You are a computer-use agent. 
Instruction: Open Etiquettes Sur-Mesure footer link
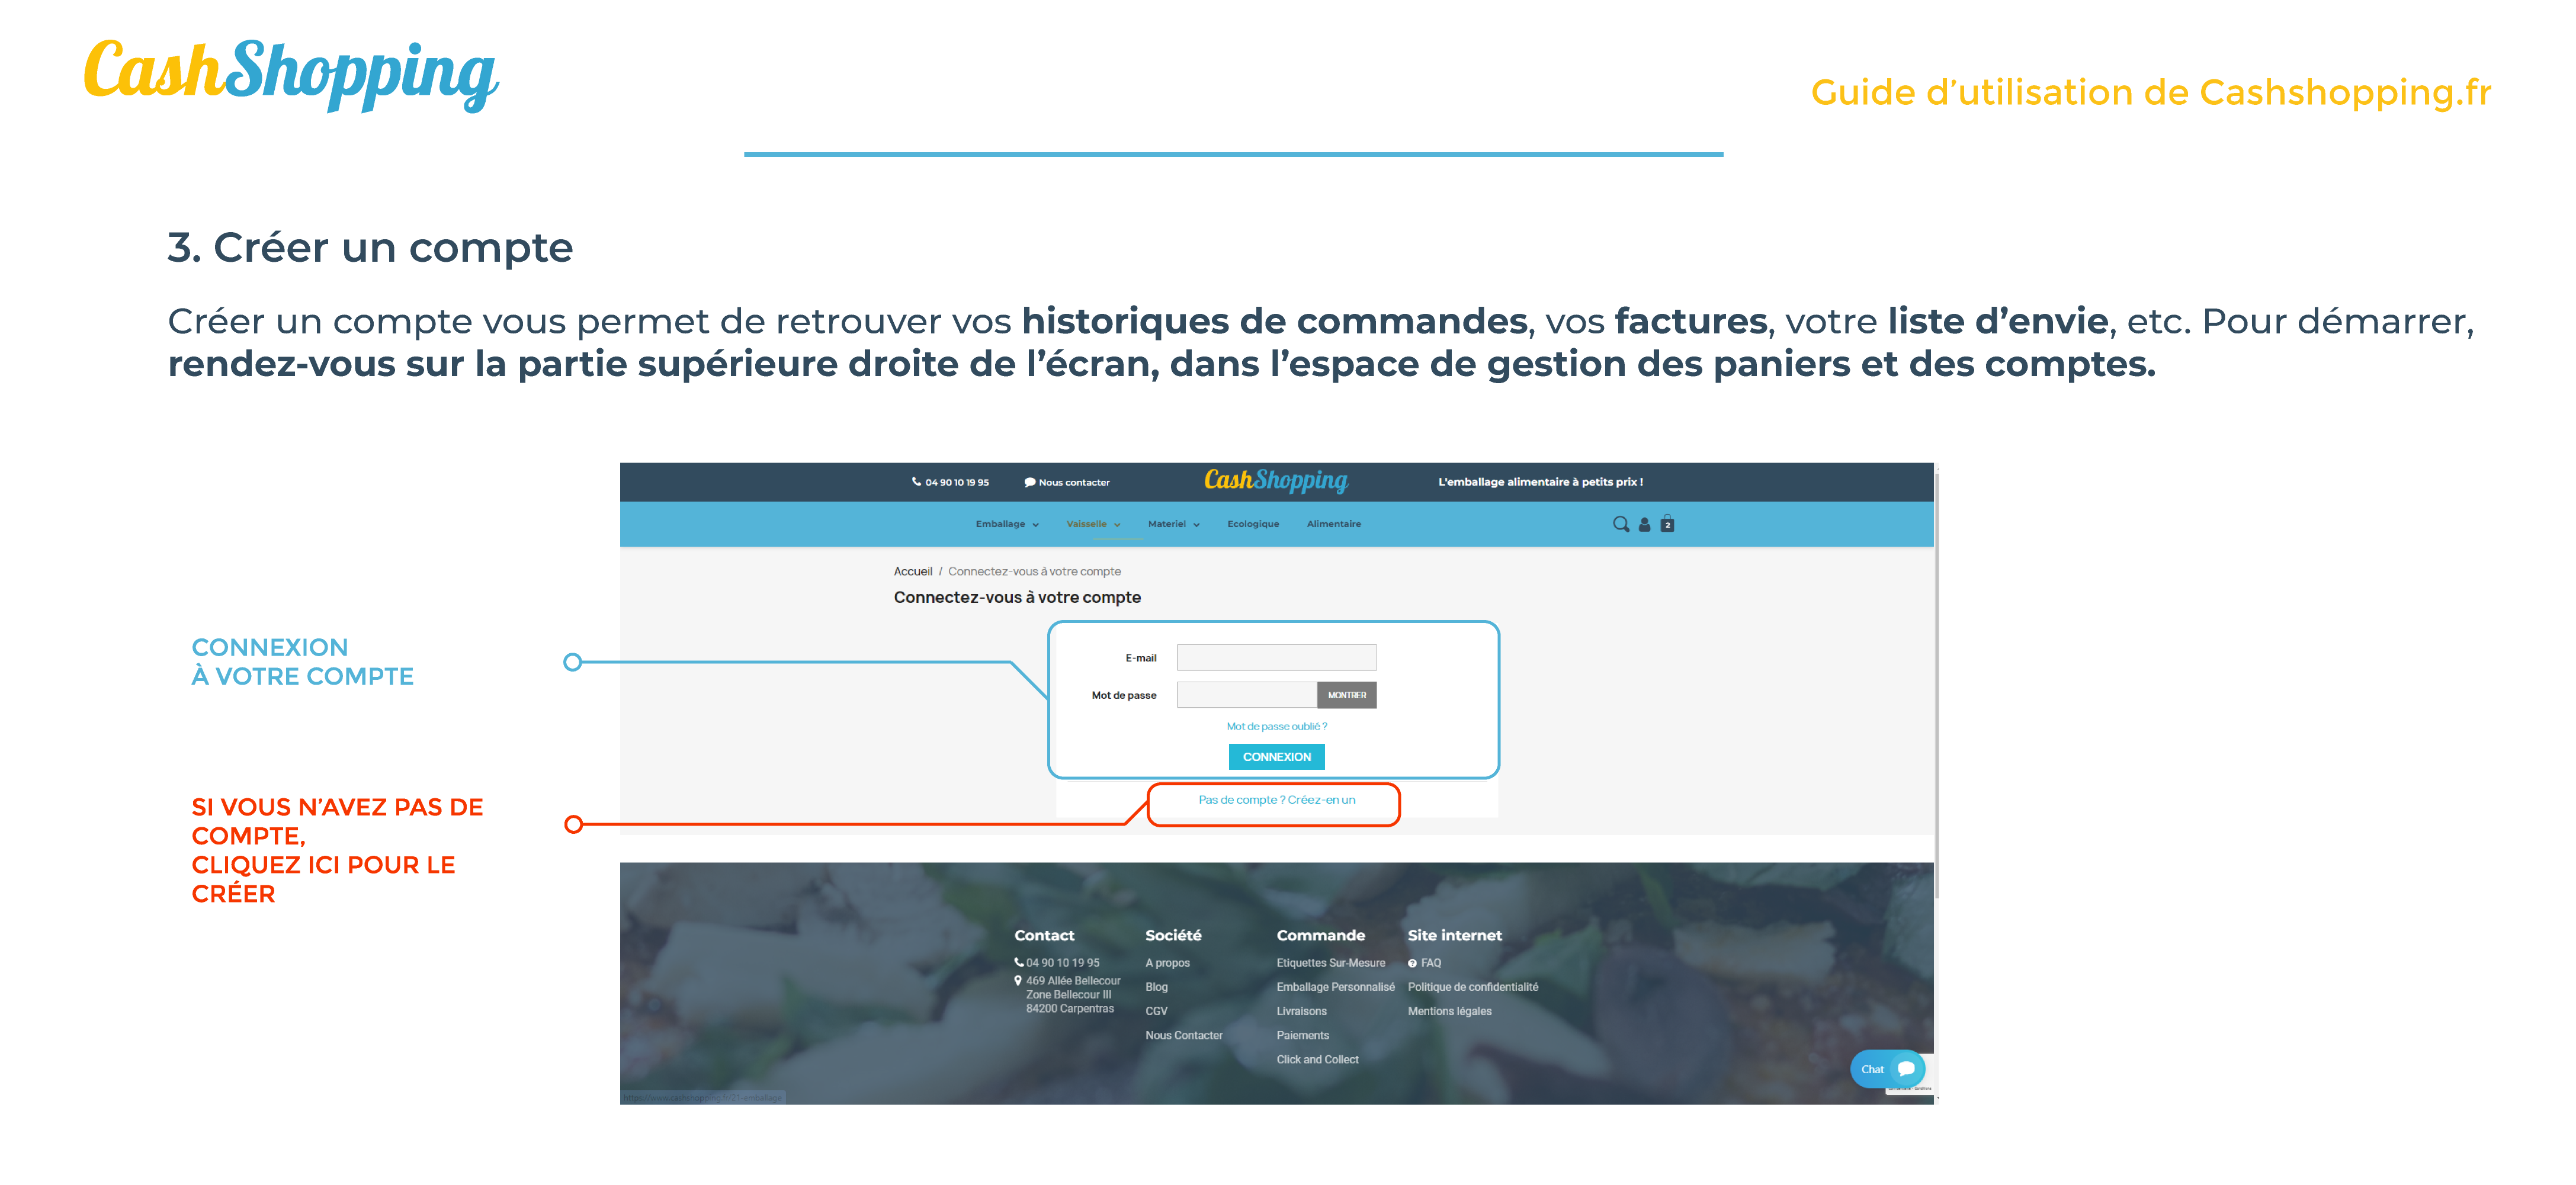click(x=1330, y=963)
